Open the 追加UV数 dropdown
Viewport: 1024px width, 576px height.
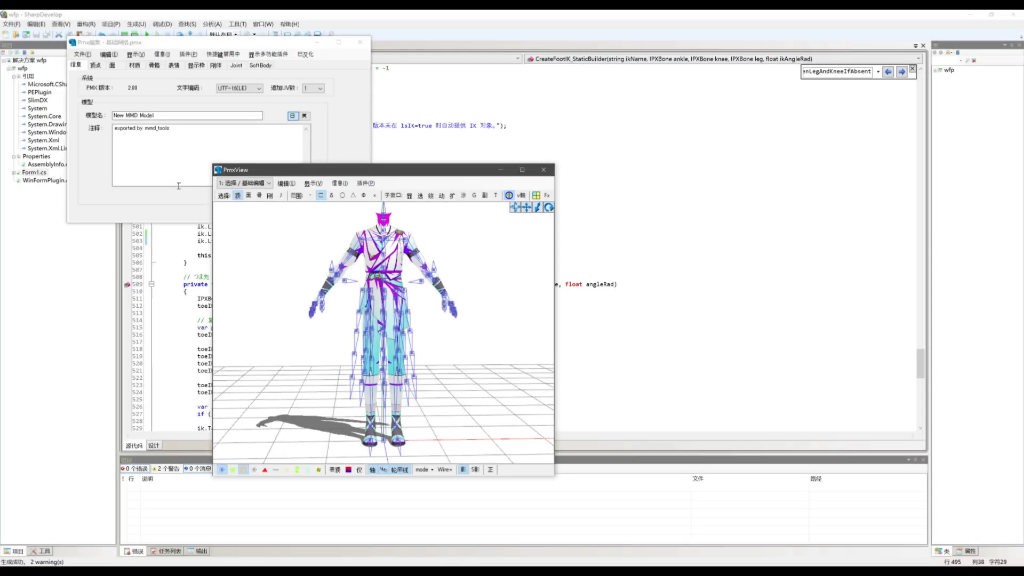(313, 88)
